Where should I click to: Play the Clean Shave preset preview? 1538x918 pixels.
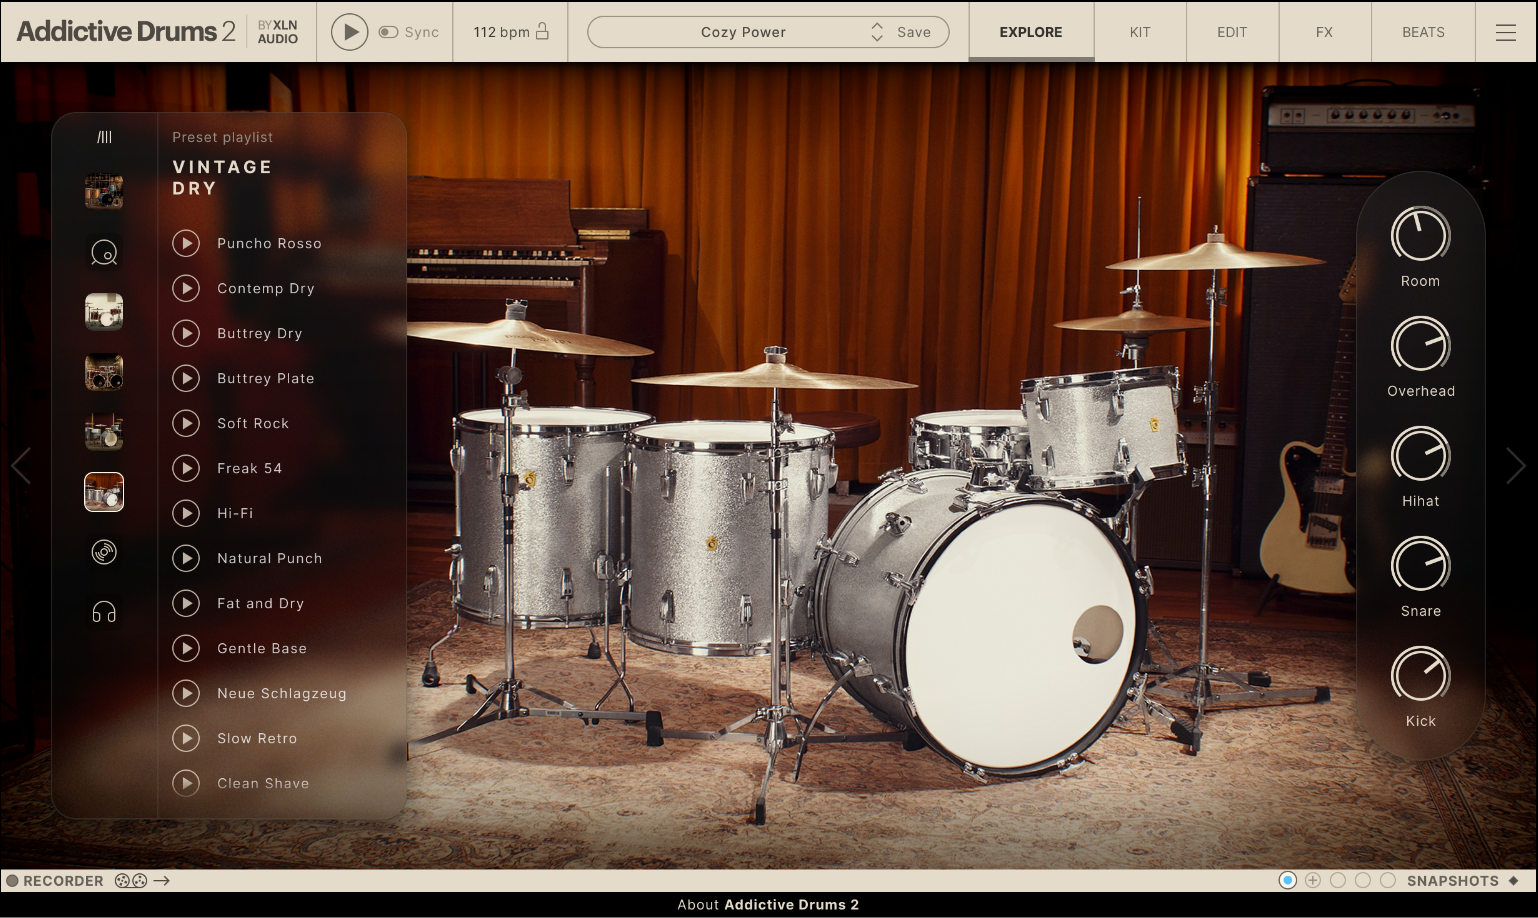point(186,783)
